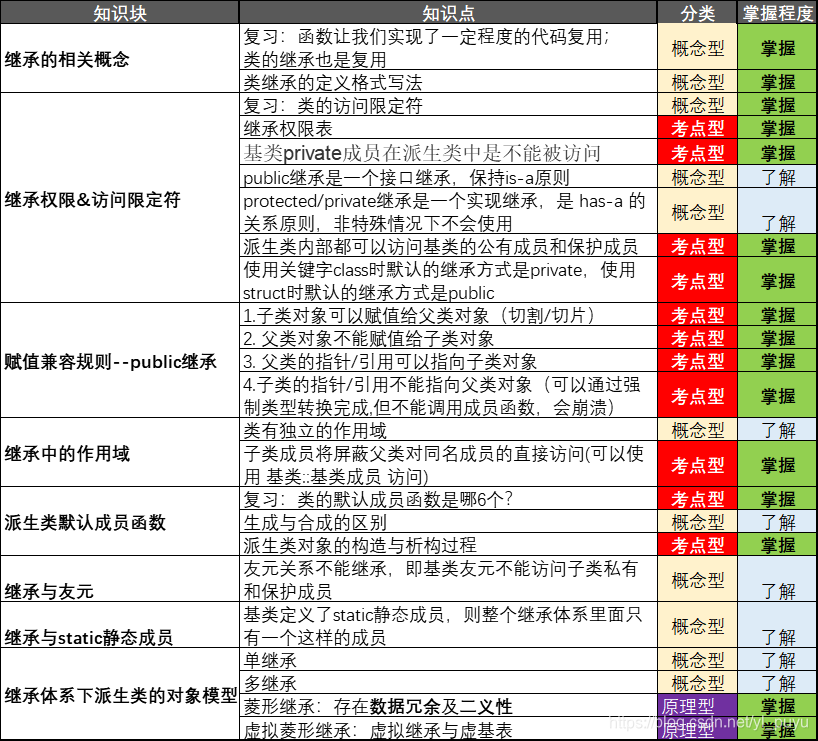The height and width of the screenshot is (741, 818).
Task: Select the 派生类默认成员函数 block cell
Action: pyautogui.click(x=119, y=521)
